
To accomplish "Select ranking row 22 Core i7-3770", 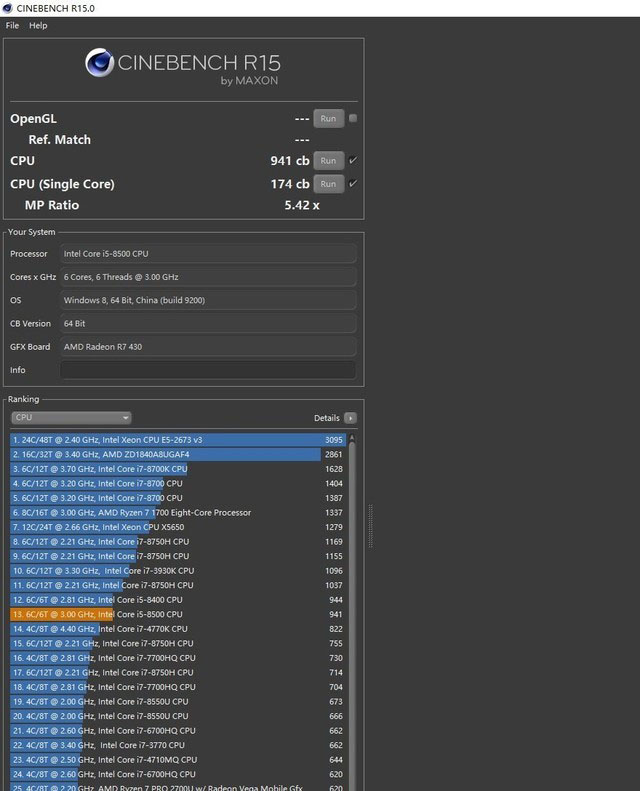I will tap(178, 745).
